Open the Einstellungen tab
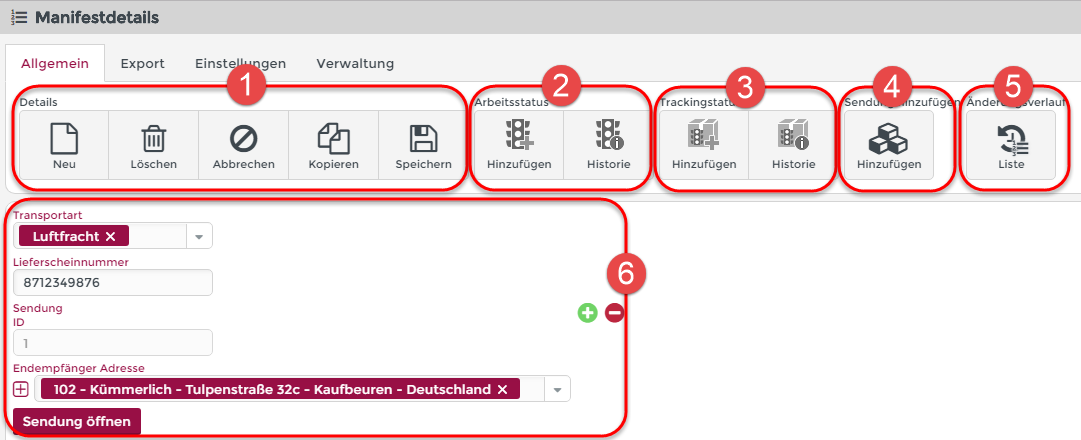Screen dimensions: 1081x440 click(x=240, y=63)
